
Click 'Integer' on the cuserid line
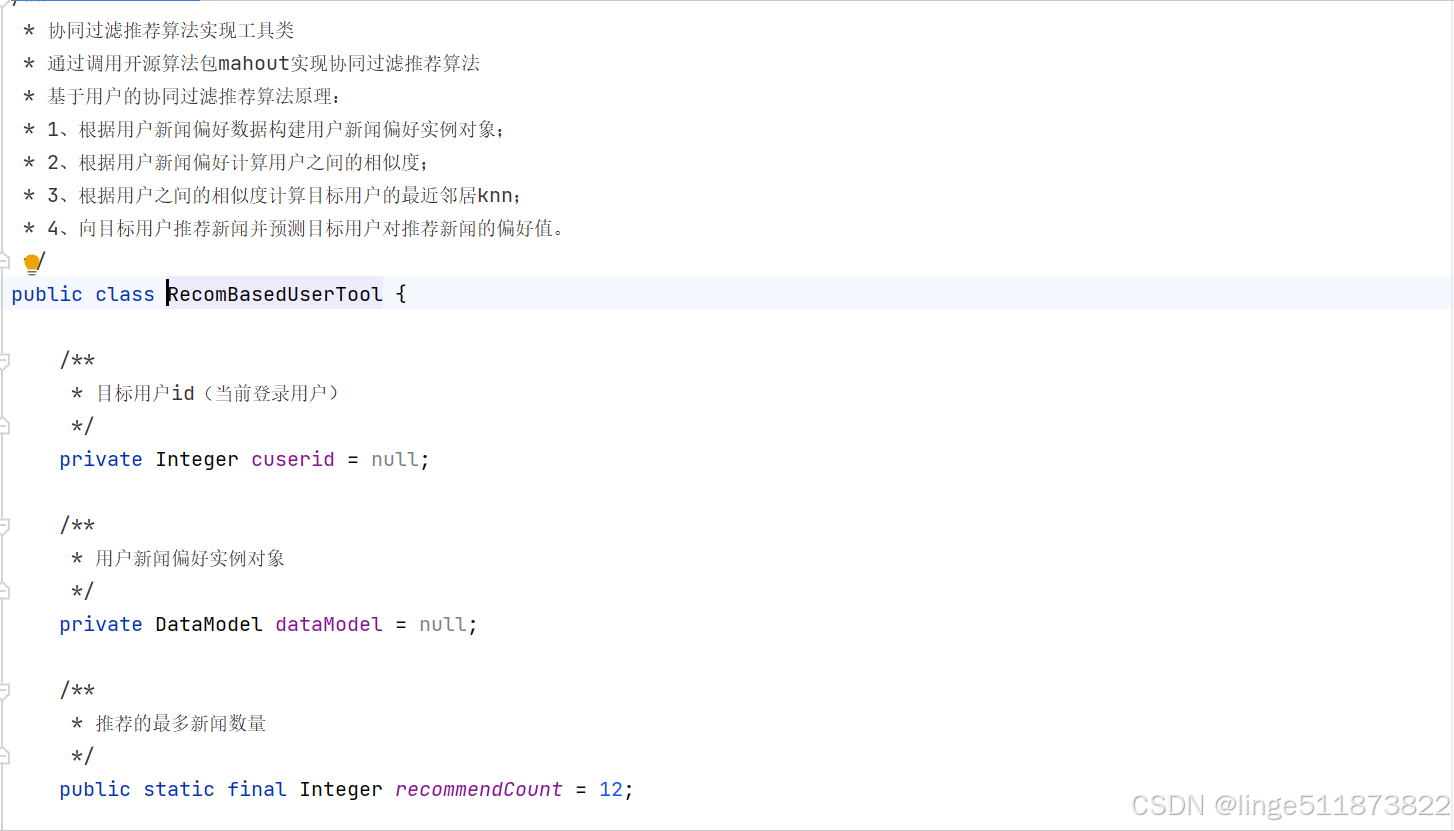click(x=197, y=459)
